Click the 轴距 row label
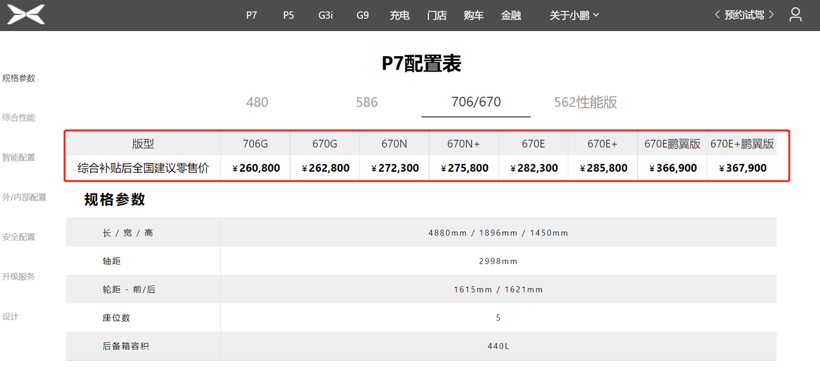 pos(111,261)
